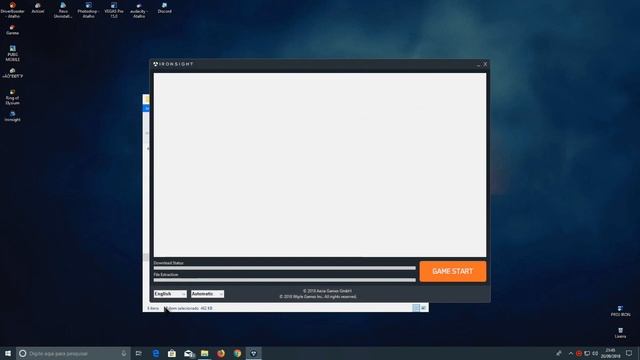Screen dimensions: 640x360
Task: Select the Recycle Bin (Lixeira) icon
Action: pos(620,333)
